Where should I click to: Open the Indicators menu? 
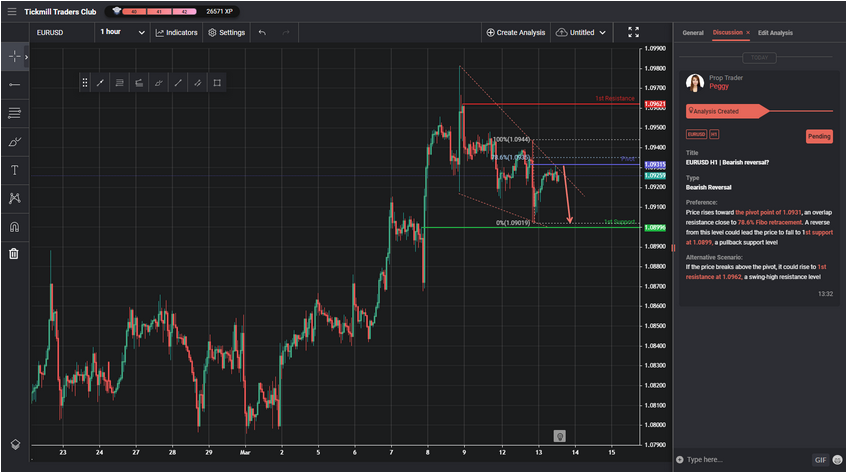click(x=176, y=32)
